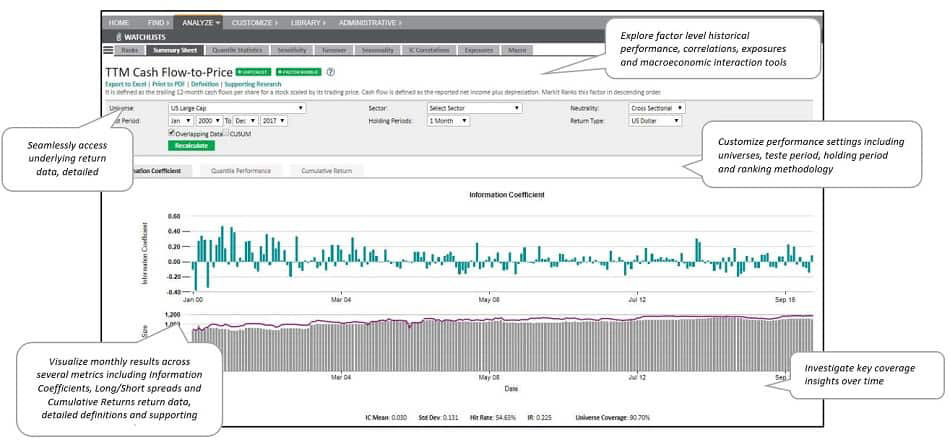Viewport: 950px width, 442px height.
Task: Open the ANALYZE menu
Action: click(198, 22)
